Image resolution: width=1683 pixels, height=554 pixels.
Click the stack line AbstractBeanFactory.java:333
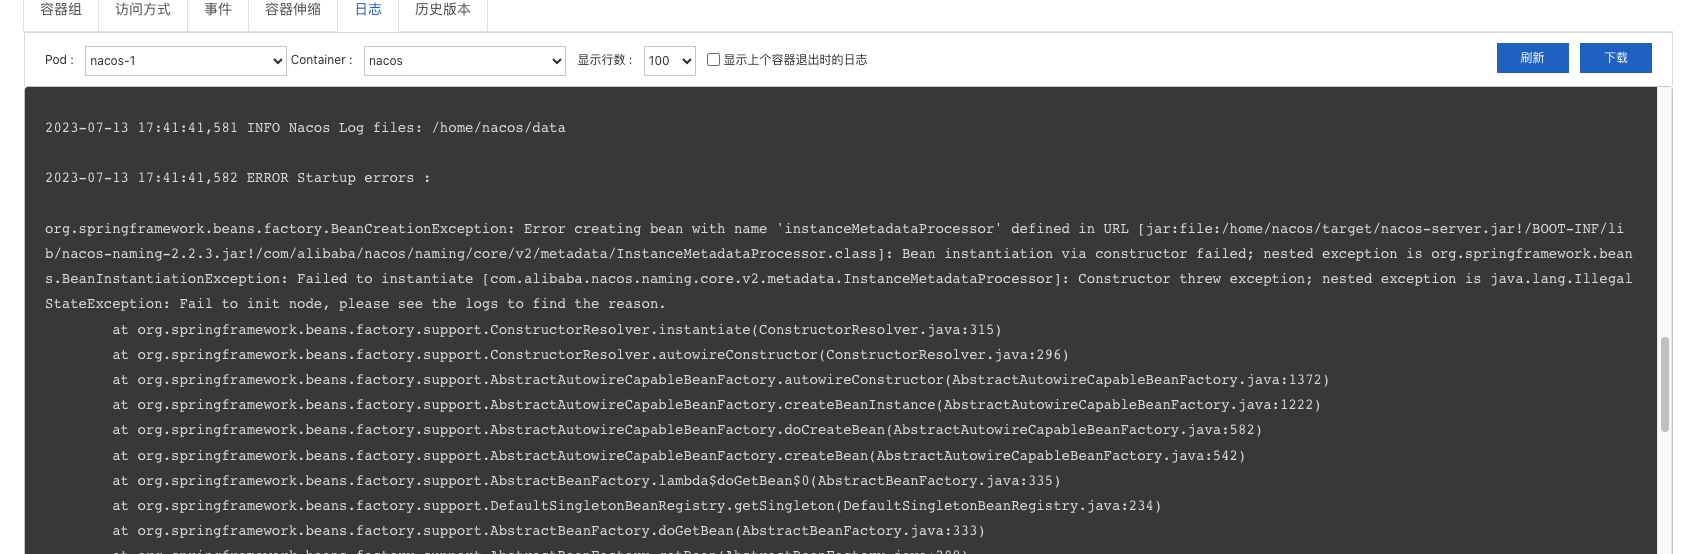tap(549, 531)
